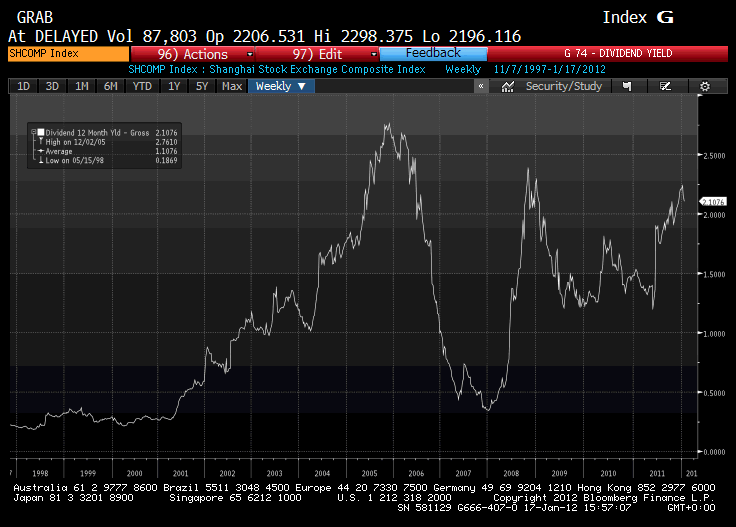Toggle Dividend 12 Month Yld legend checkbox
This screenshot has height=527, width=736.
(41, 132)
